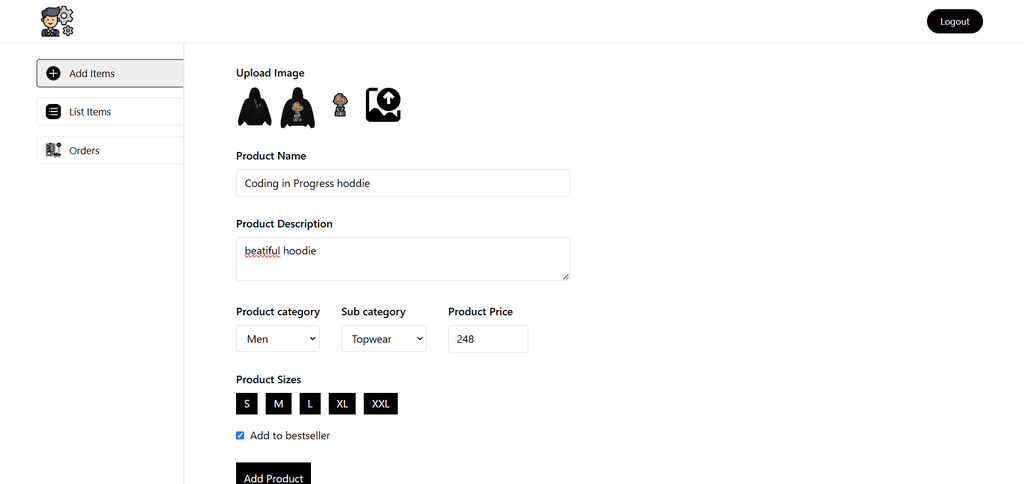Screen dimensions: 1024x484
Task: Toggle the M size option
Action: pos(278,404)
